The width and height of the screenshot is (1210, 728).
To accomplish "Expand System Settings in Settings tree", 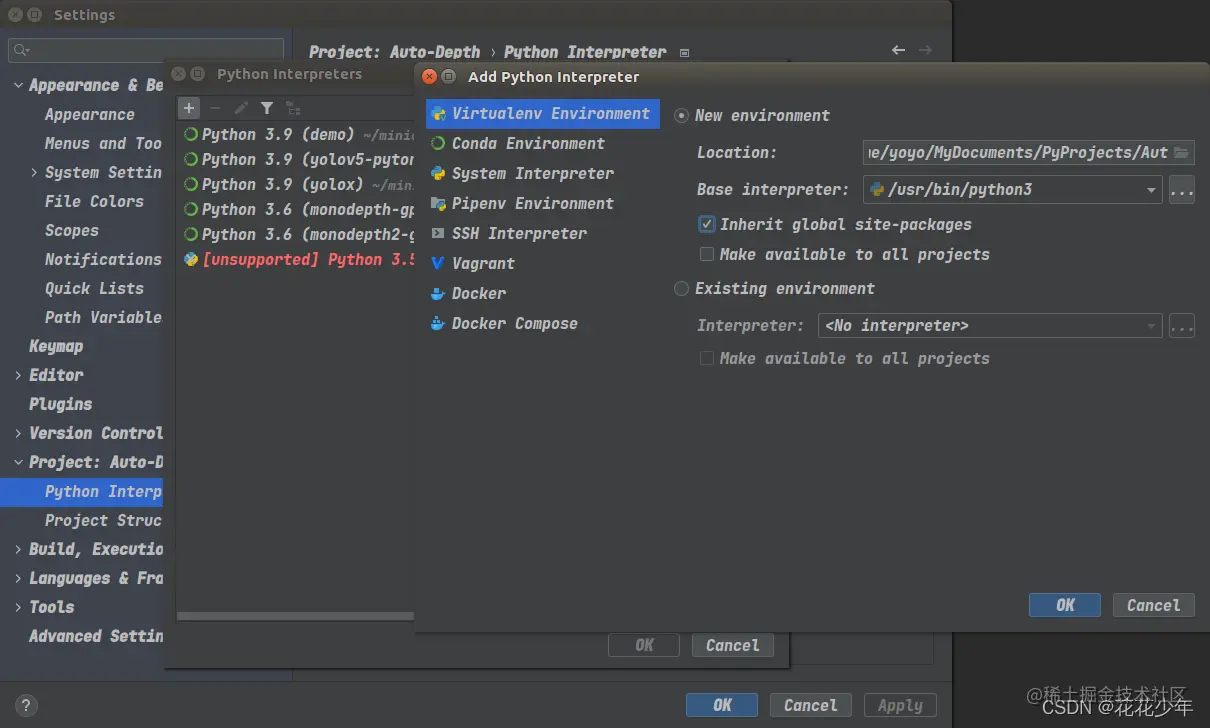I will [x=35, y=172].
